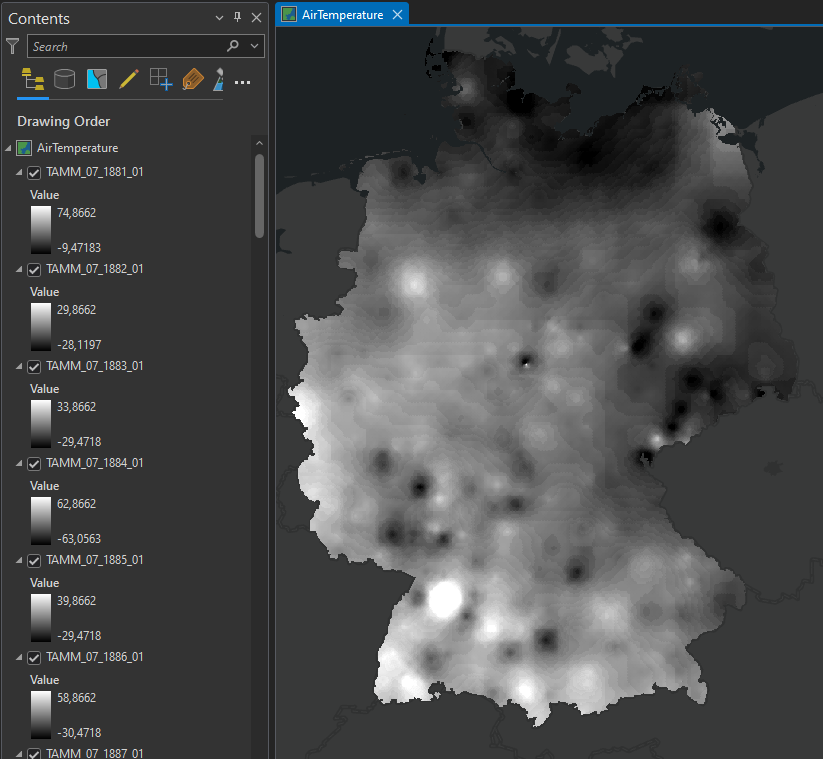Click the ellipsis for more Contents views

(x=242, y=82)
